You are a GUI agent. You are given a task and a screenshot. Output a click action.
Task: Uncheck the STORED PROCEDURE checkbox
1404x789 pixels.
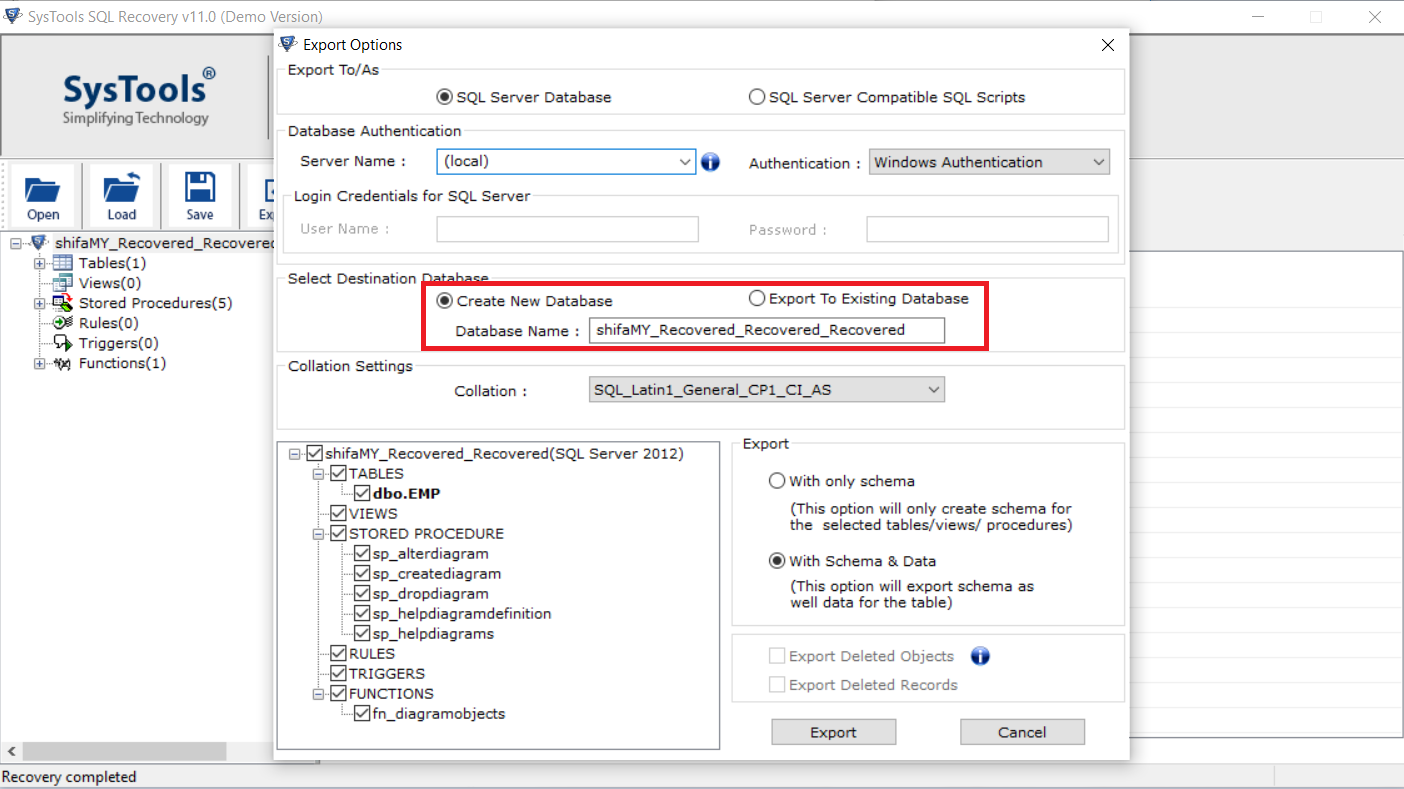click(x=339, y=533)
